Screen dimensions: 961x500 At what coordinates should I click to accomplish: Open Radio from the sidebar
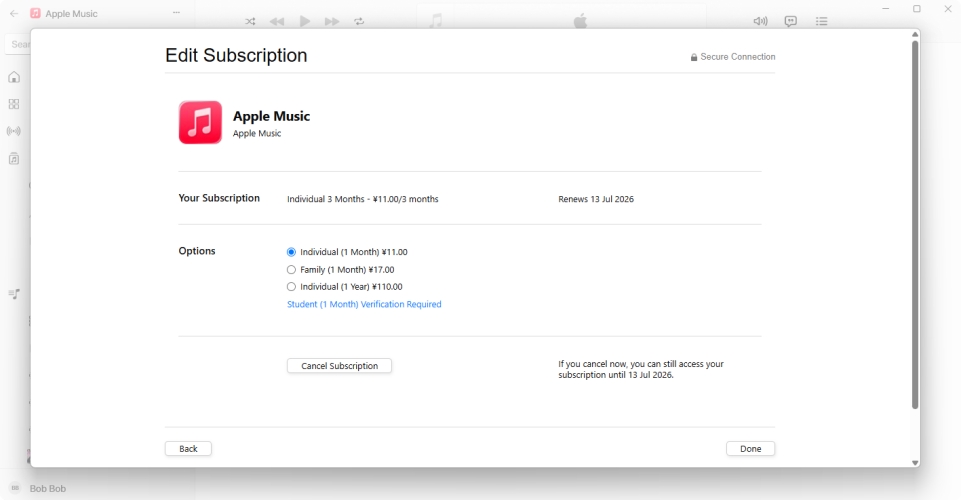tap(14, 131)
